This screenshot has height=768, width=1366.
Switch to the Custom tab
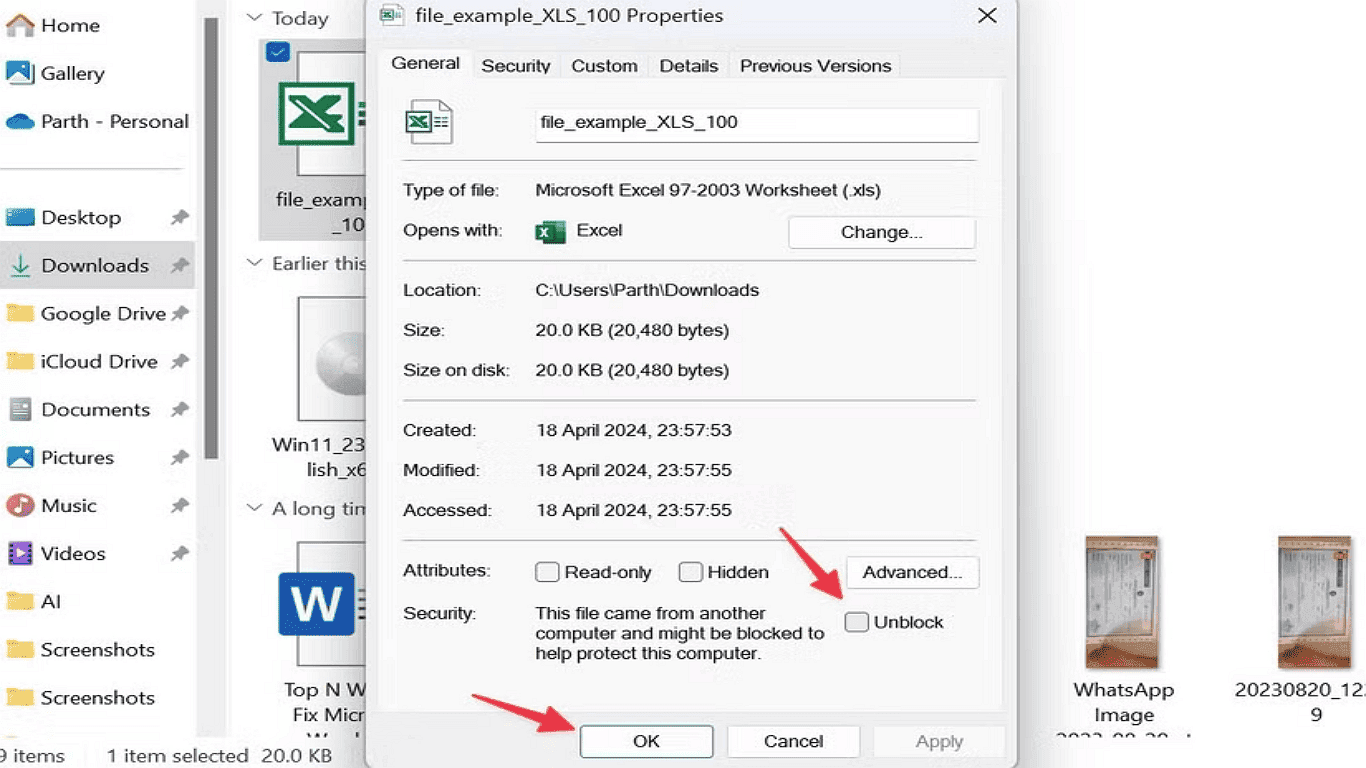click(x=604, y=66)
